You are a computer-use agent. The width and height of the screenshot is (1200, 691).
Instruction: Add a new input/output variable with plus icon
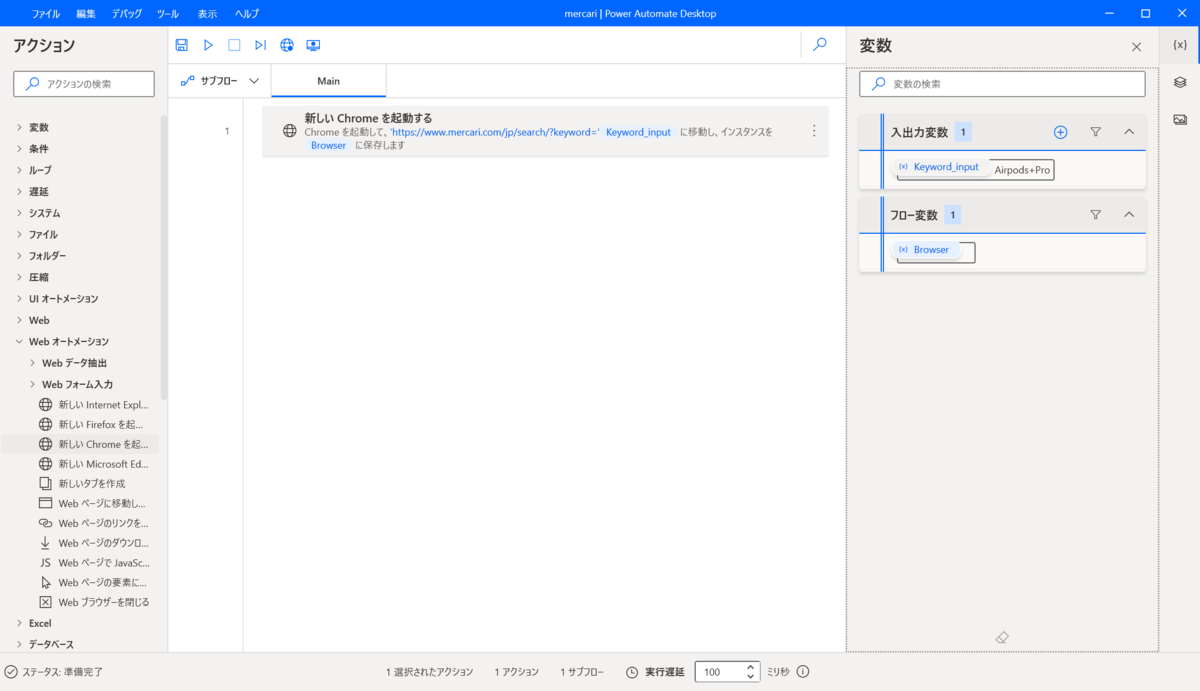click(x=1061, y=132)
